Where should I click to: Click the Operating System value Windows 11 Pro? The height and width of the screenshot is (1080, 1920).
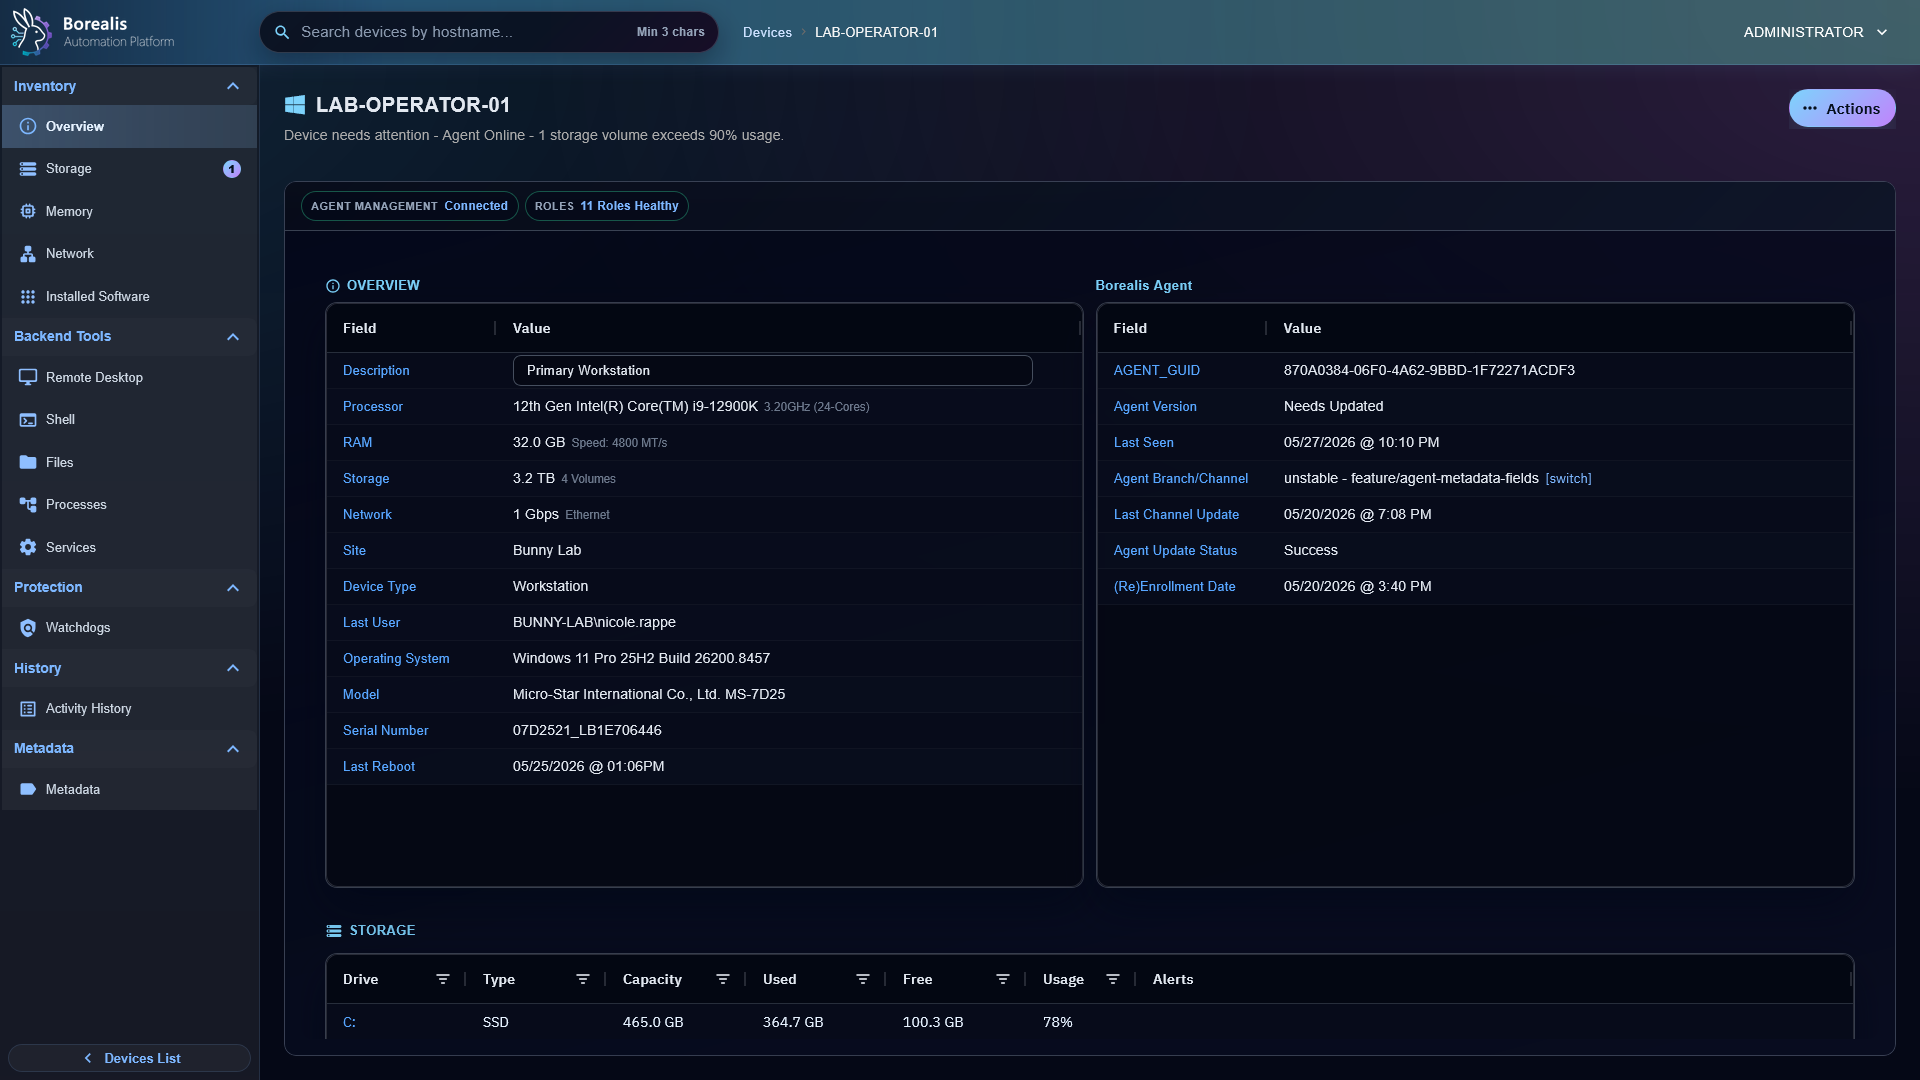(x=641, y=659)
